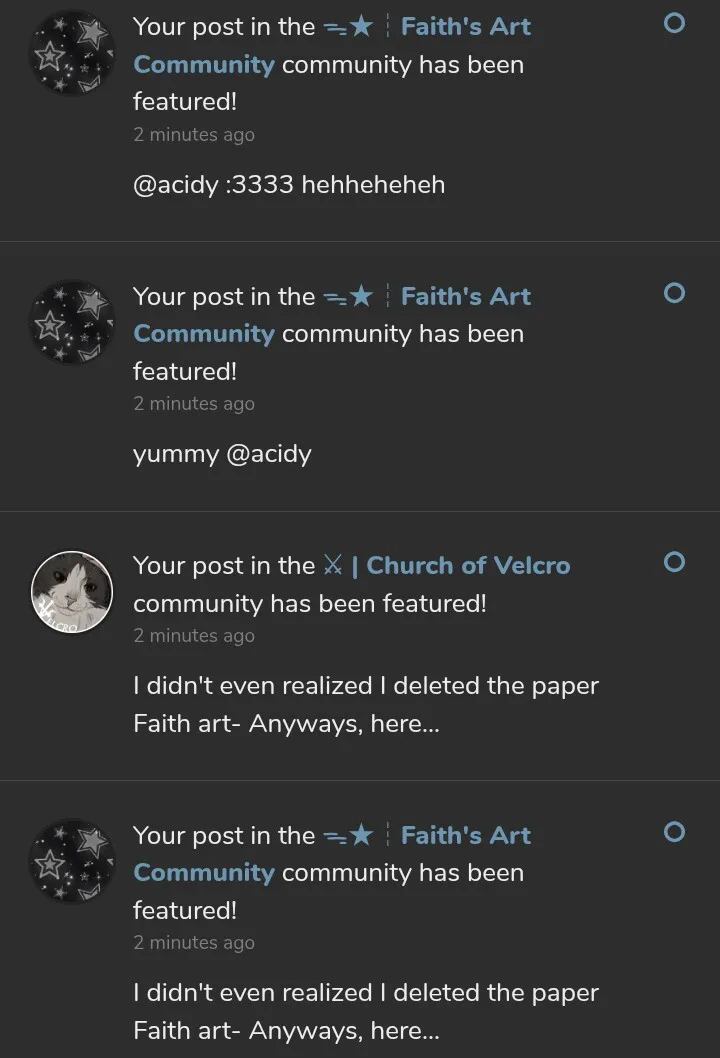Viewport: 720px width, 1058px height.
Task: Click the bottom notification's starry avatar
Action: pyautogui.click(x=72, y=861)
